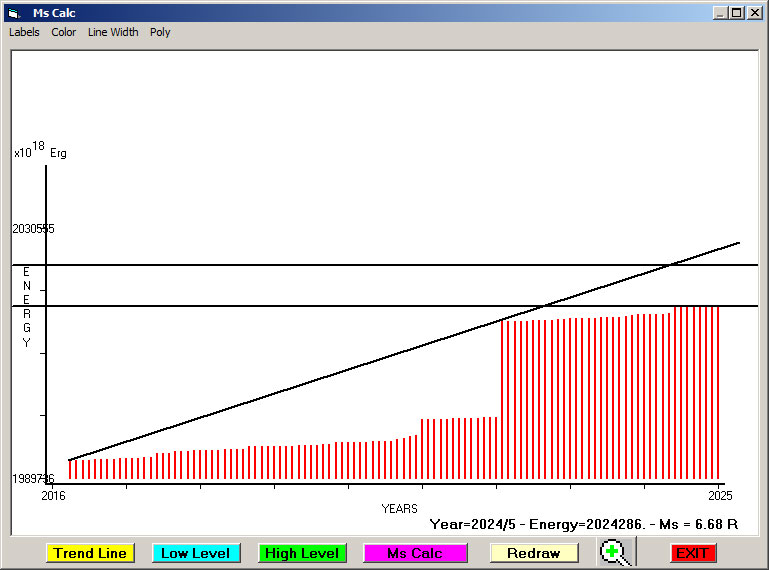This screenshot has width=769, height=570.
Task: Click the lower horizontal level line on the chart
Action: [300, 306]
